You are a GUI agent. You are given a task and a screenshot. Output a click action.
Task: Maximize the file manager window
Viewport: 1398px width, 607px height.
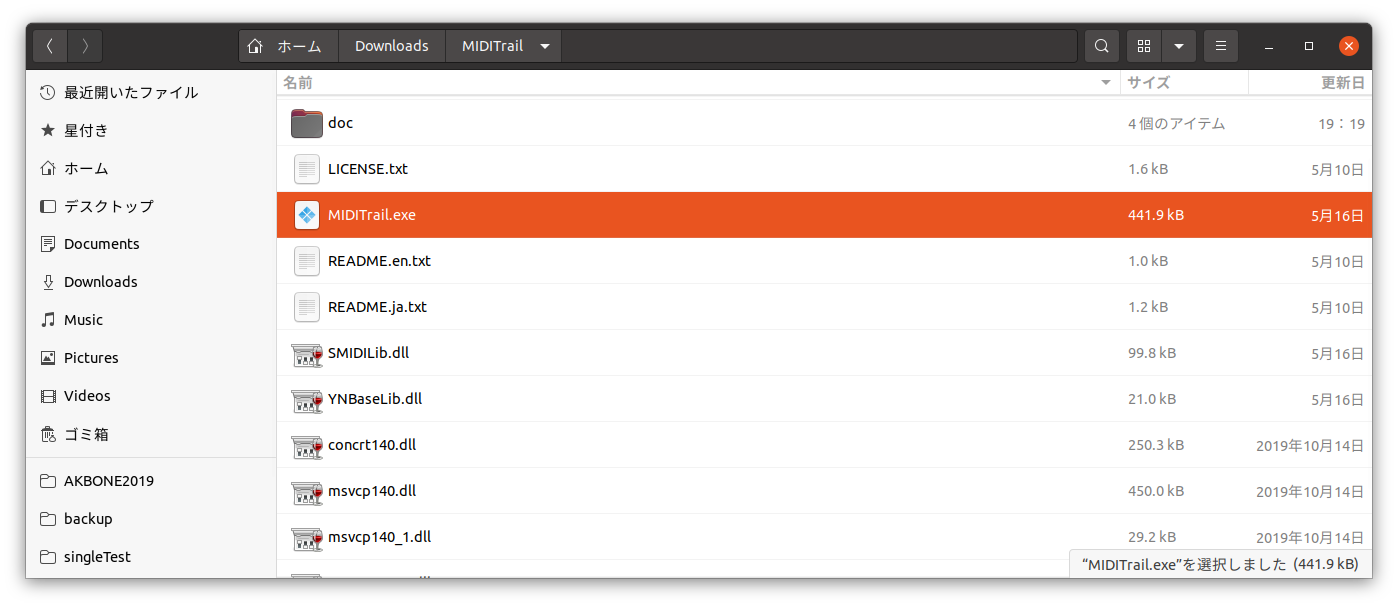[1309, 46]
